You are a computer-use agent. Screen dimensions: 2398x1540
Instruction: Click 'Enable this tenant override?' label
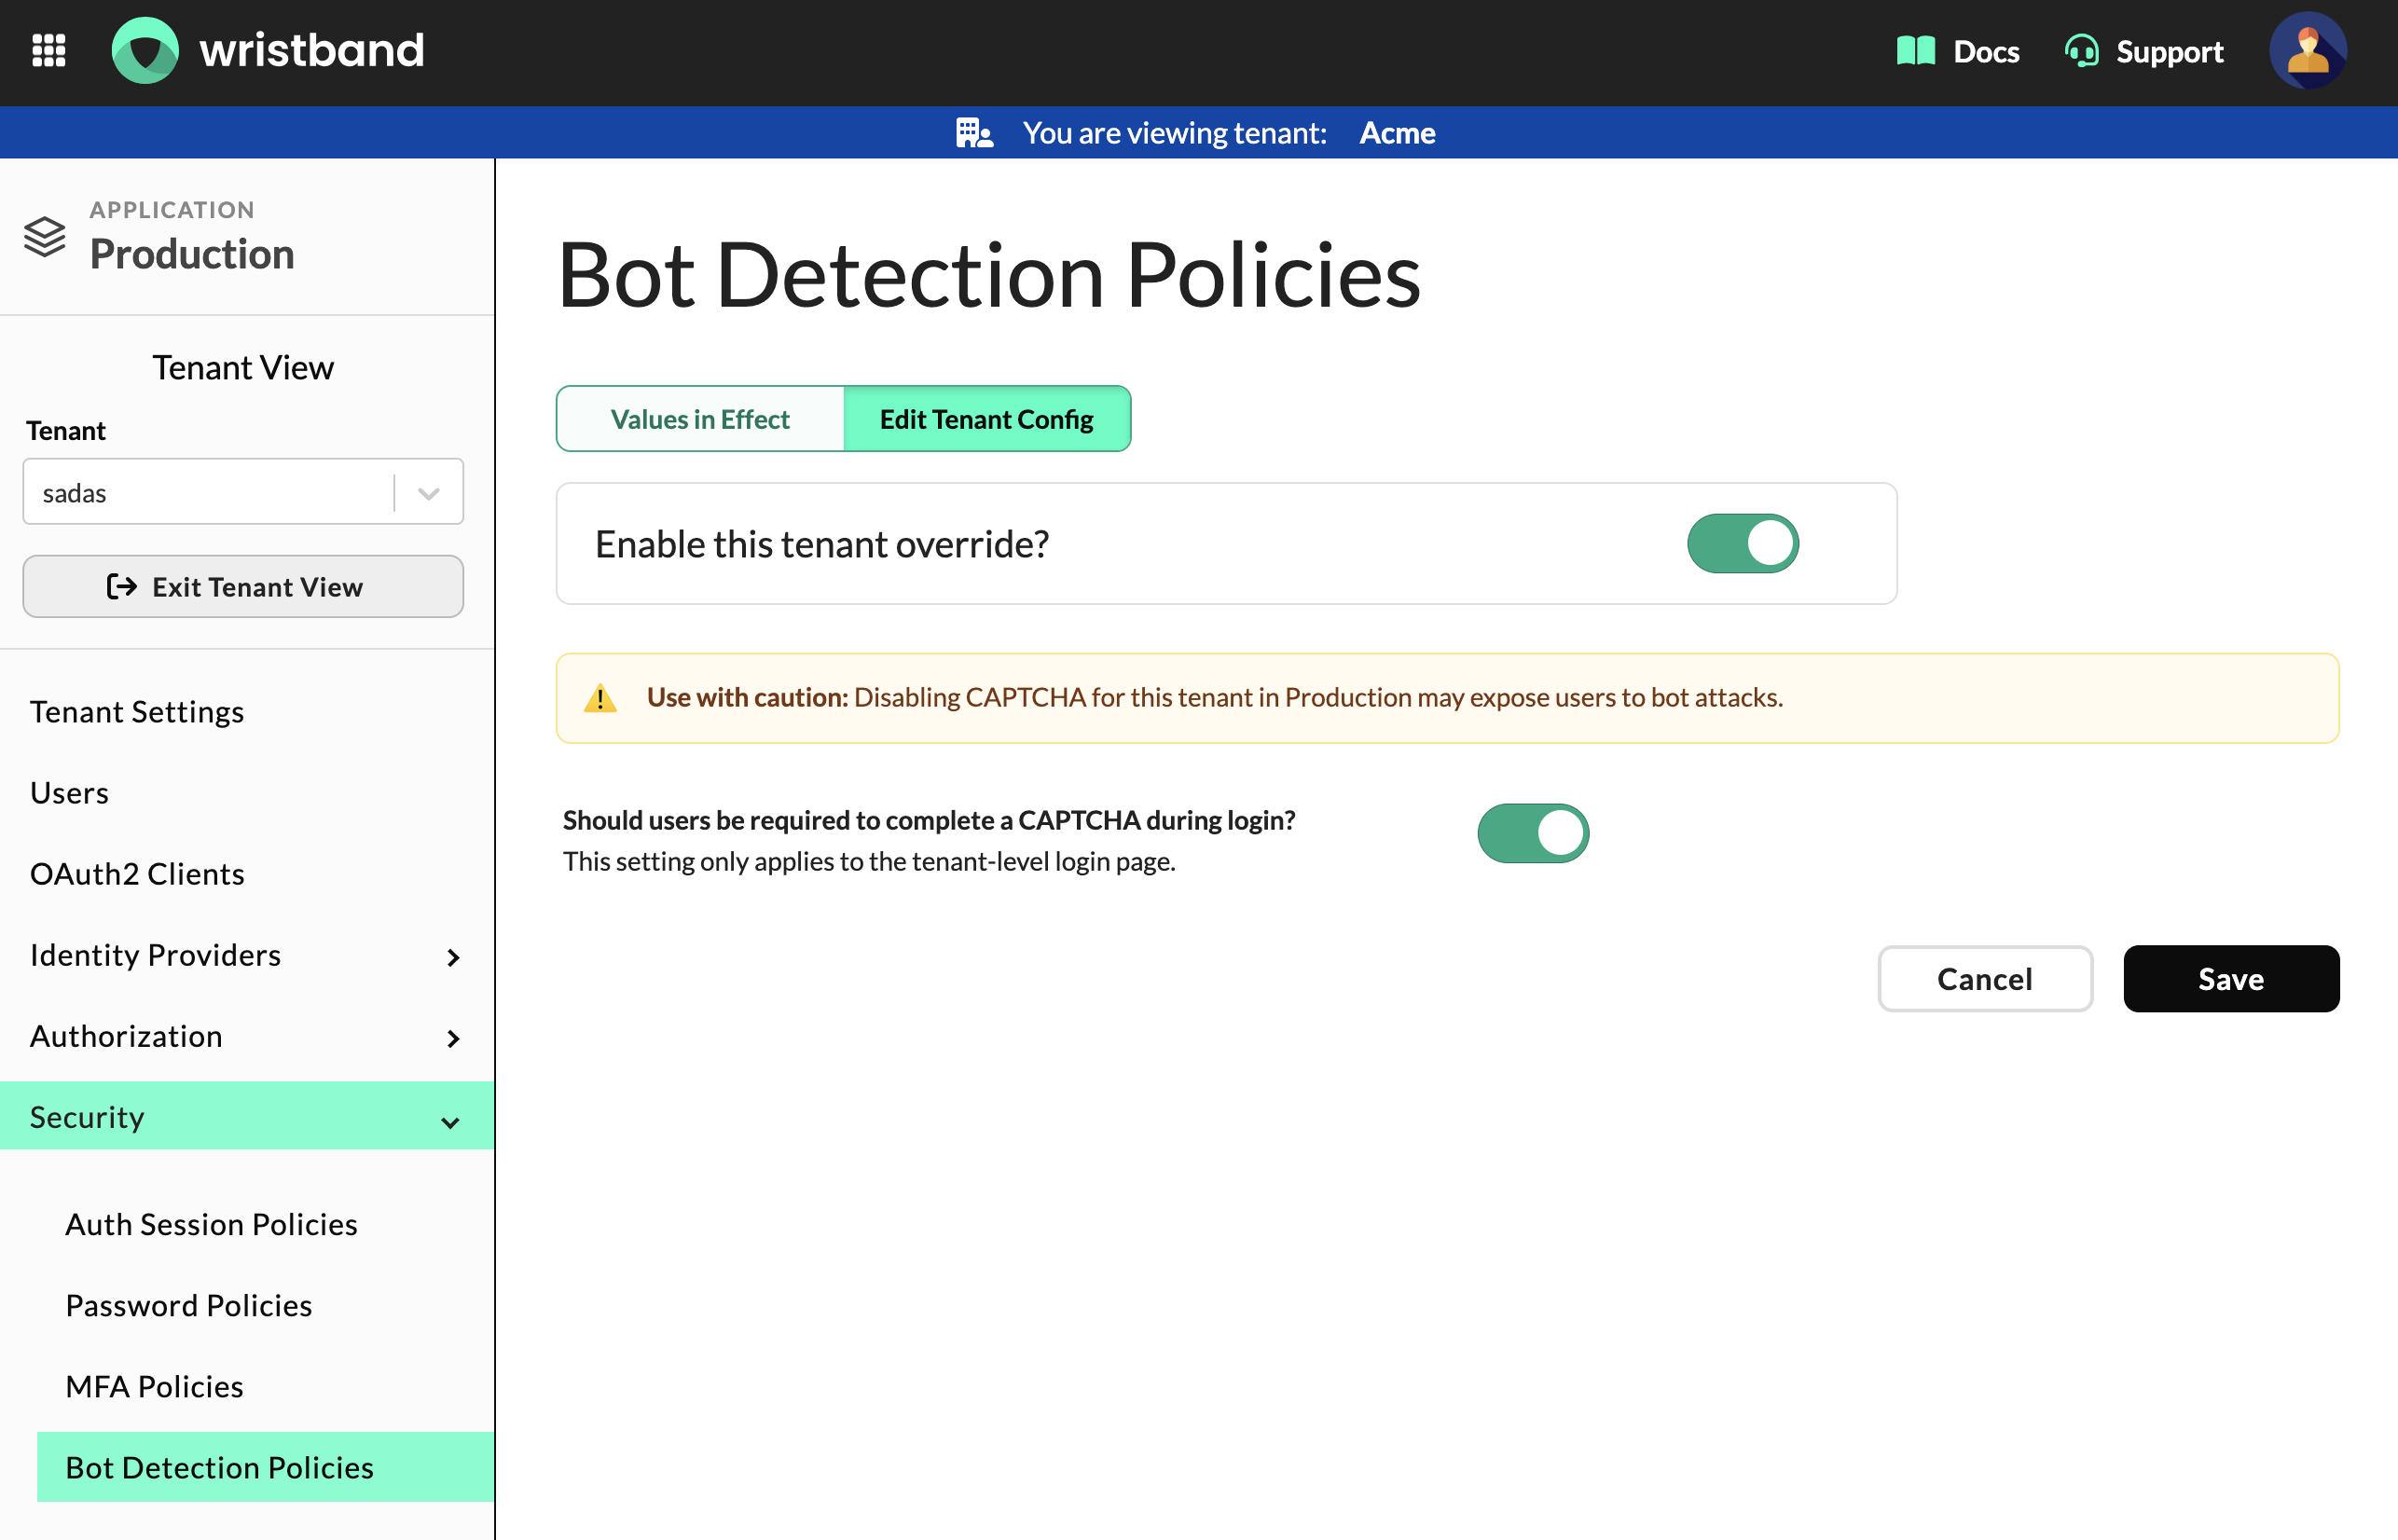pyautogui.click(x=822, y=544)
